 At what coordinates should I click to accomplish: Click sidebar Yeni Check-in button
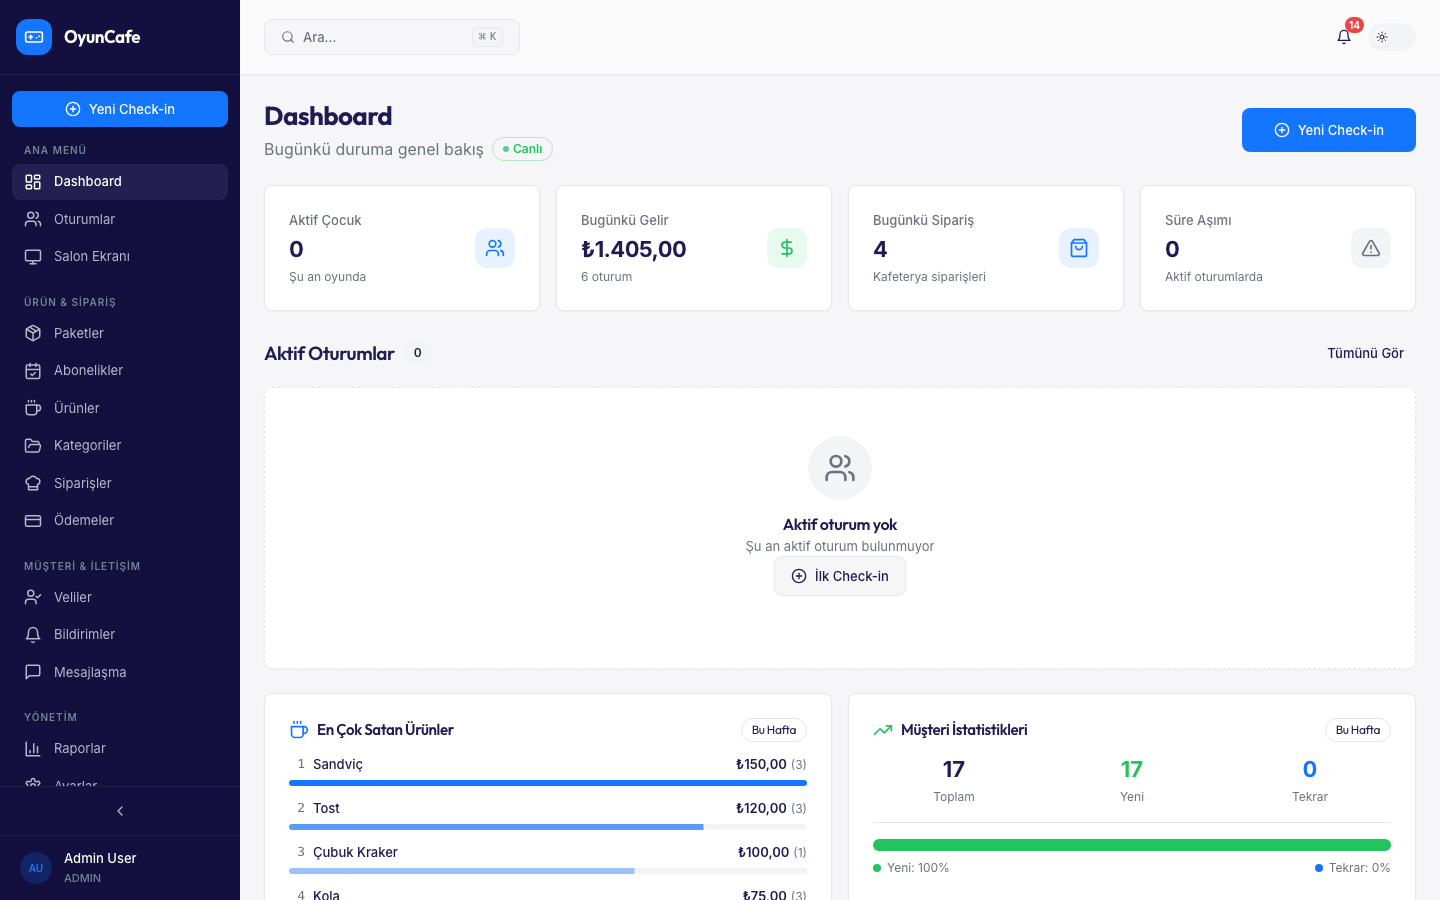(x=120, y=109)
